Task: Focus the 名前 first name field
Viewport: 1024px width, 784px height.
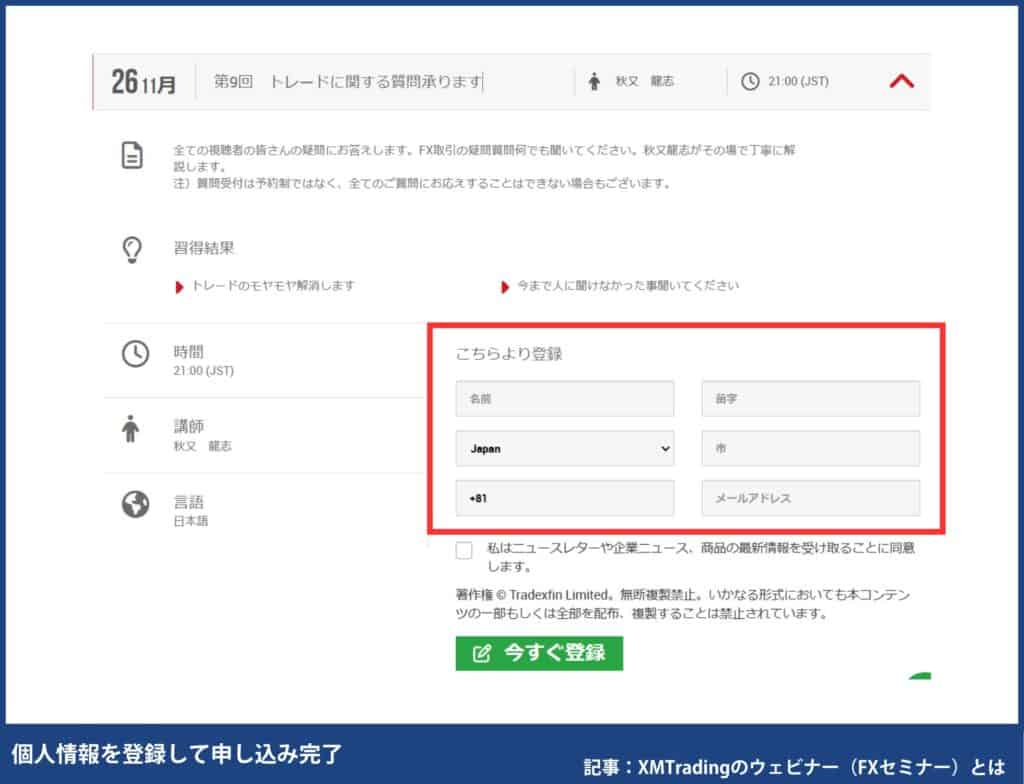Action: 565,399
